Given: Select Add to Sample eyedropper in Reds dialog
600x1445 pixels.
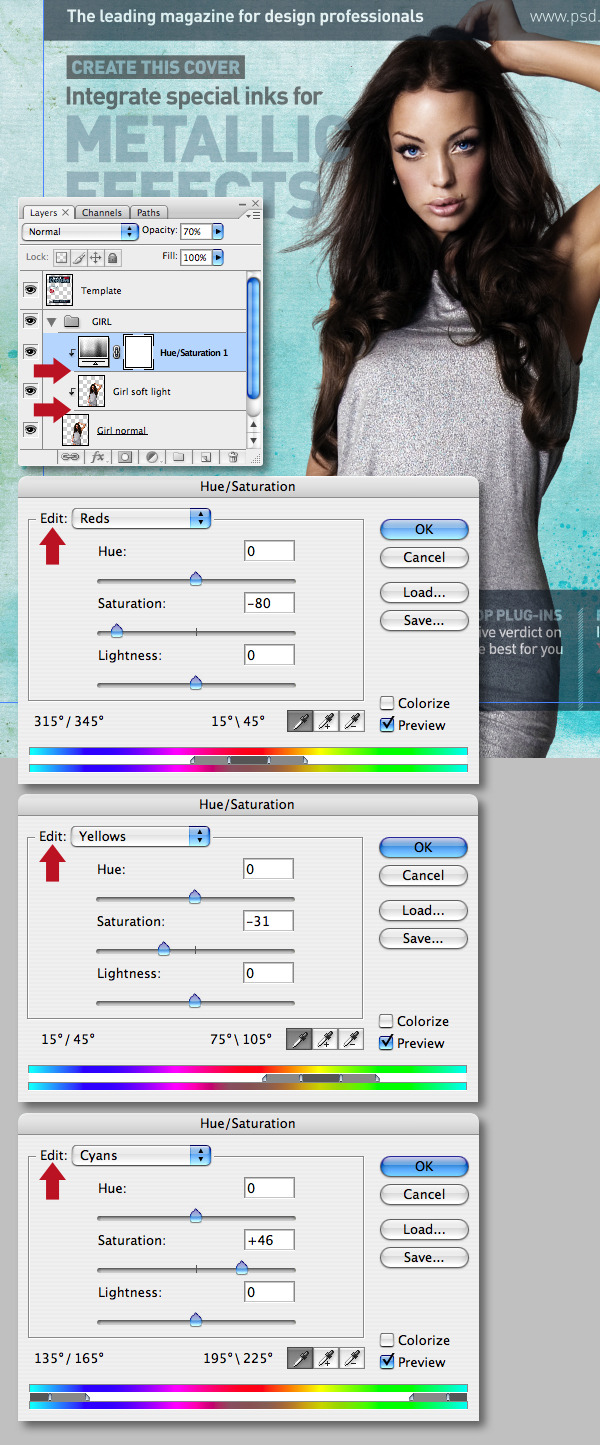Looking at the screenshot, I should point(325,721).
